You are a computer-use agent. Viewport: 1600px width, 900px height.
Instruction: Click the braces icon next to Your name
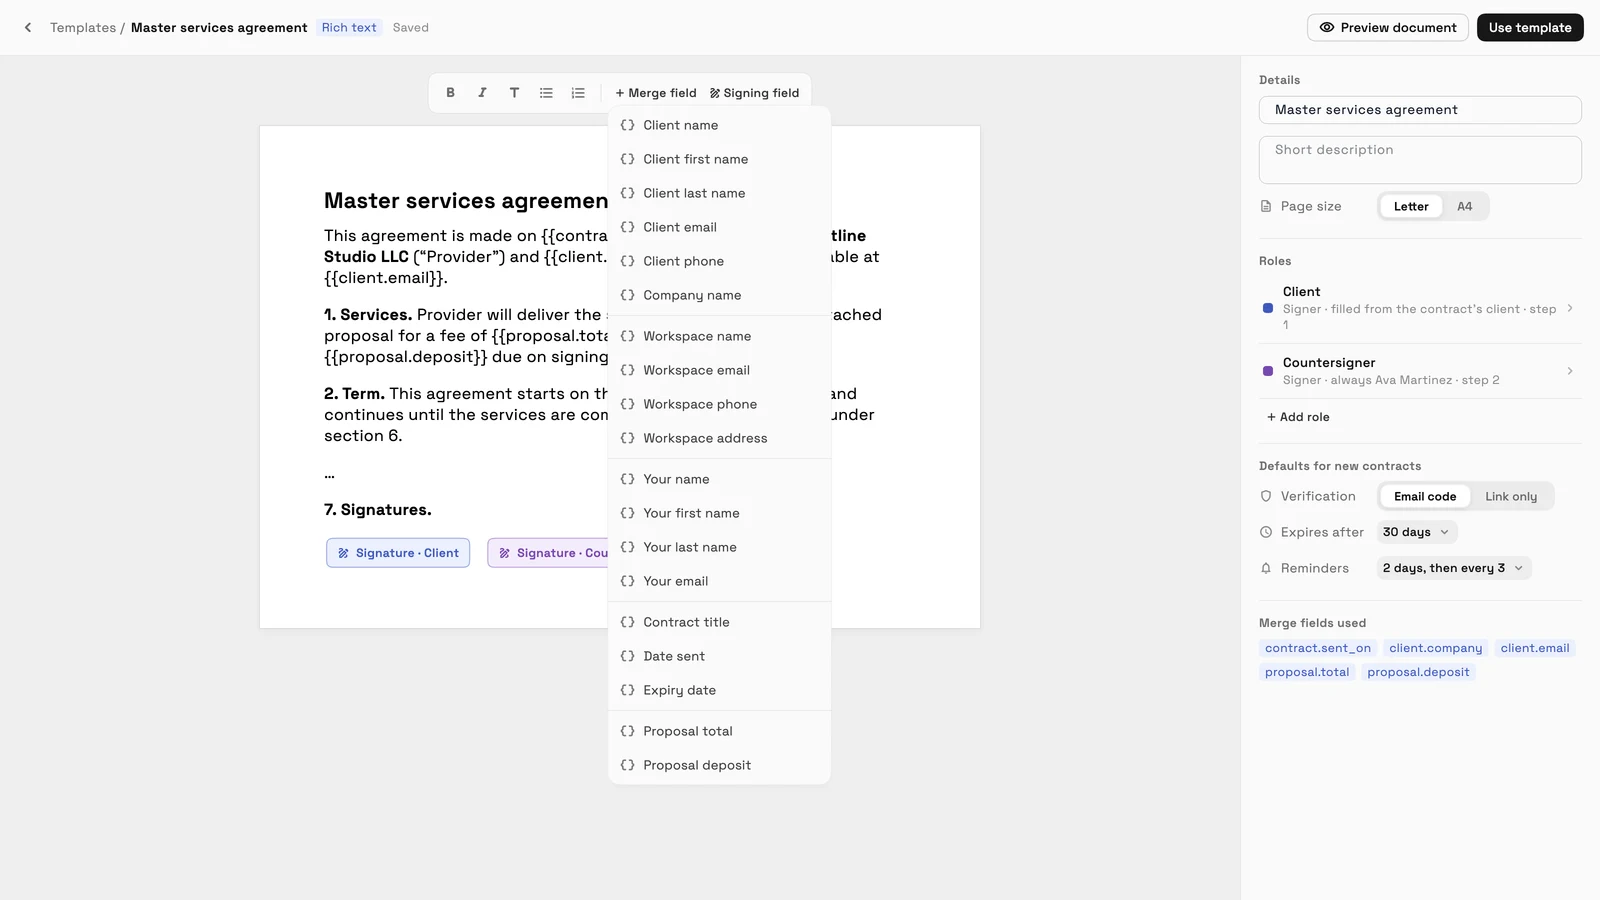coord(627,479)
